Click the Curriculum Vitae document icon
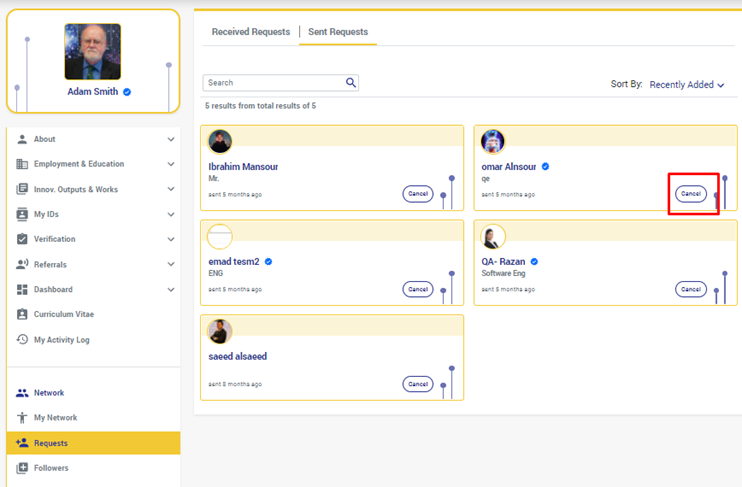 coord(22,314)
